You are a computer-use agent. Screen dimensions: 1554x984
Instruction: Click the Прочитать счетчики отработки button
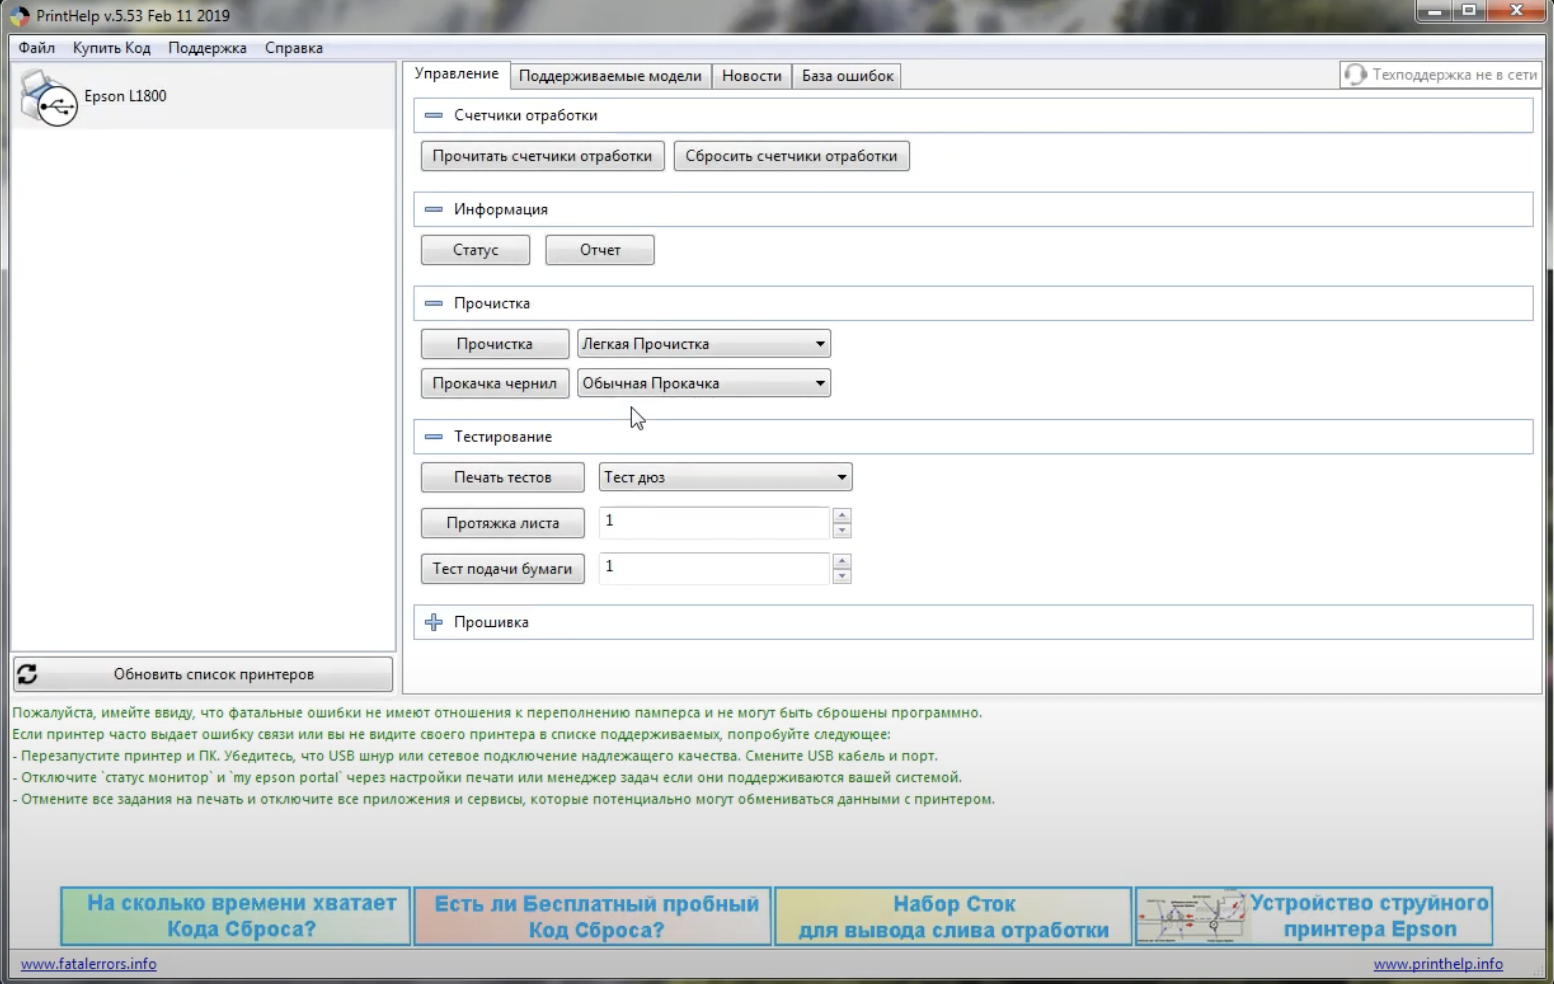pos(542,156)
